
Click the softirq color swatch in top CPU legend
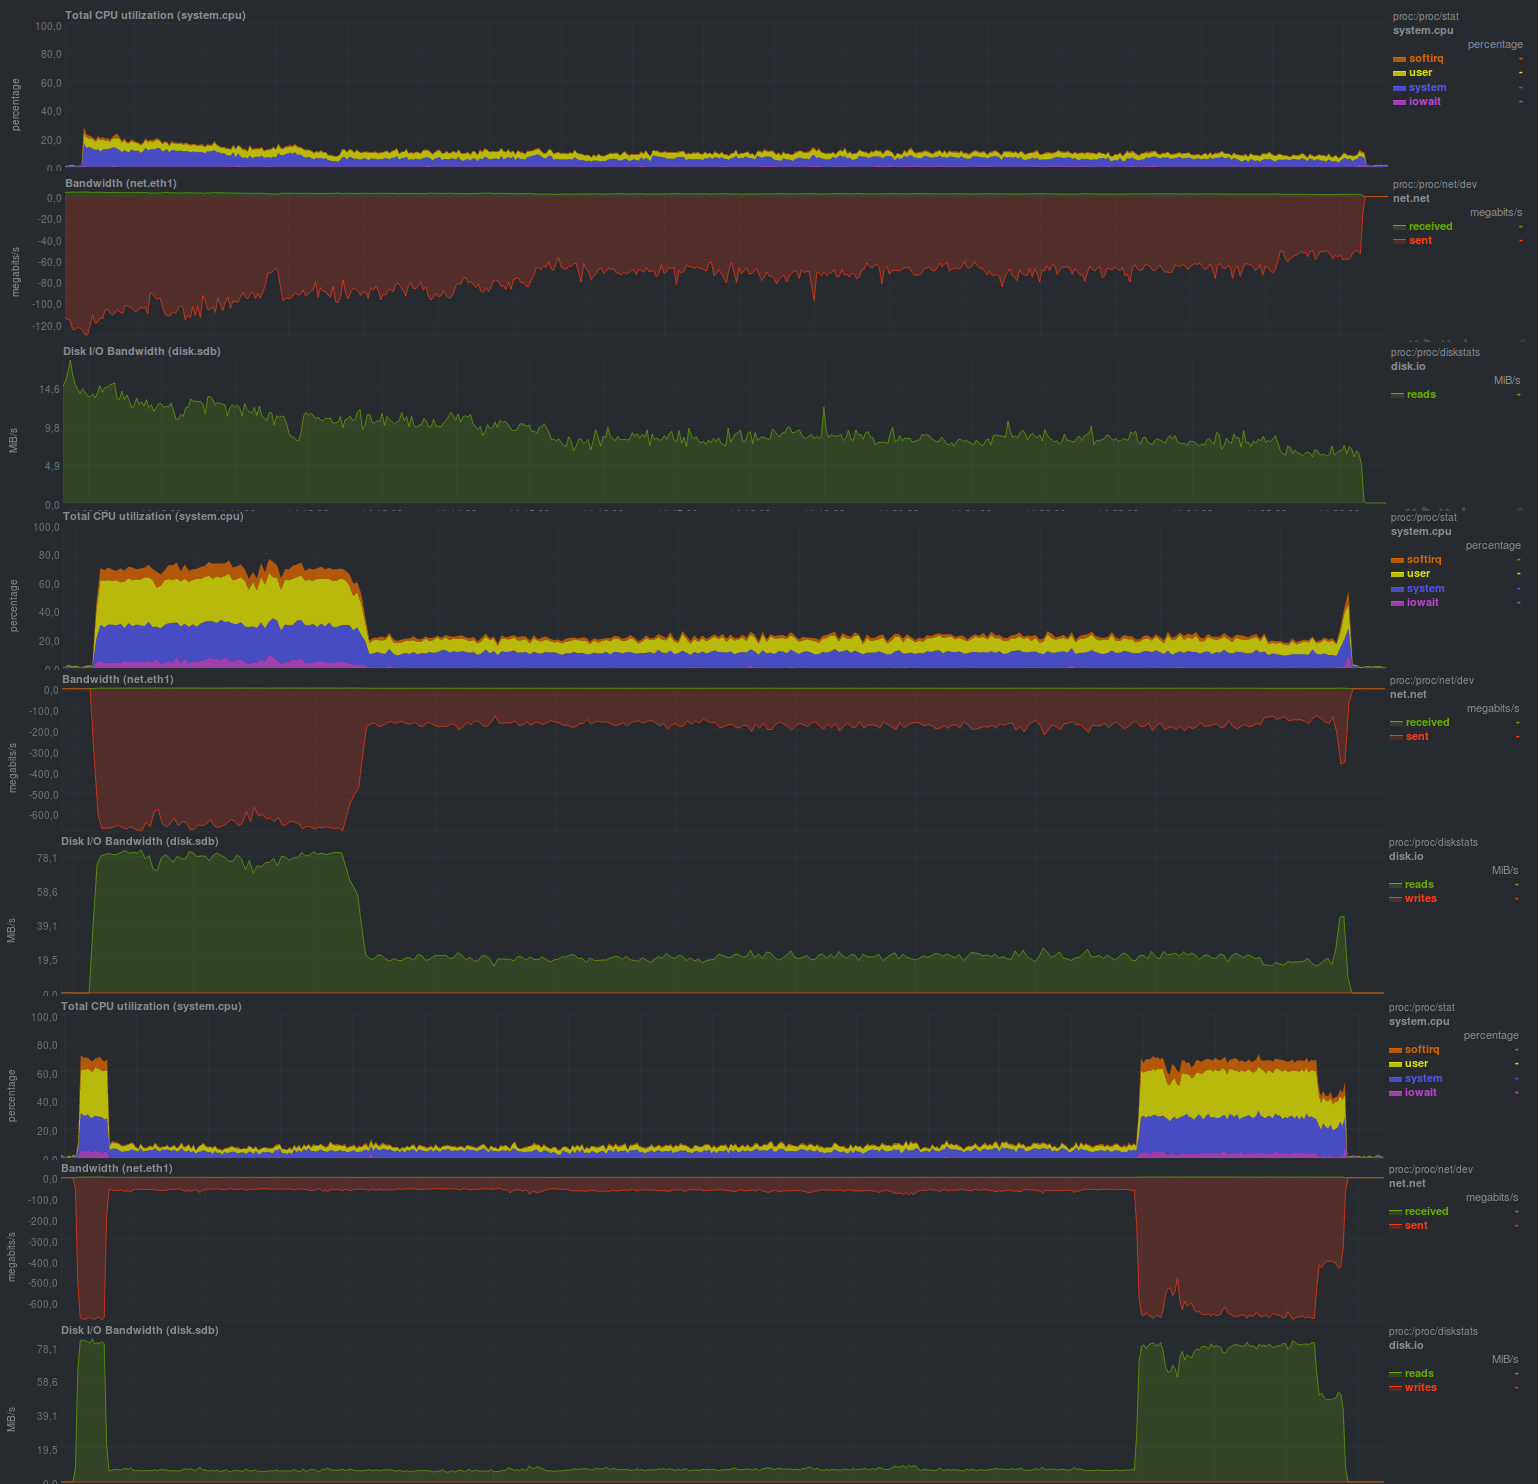(x=1399, y=59)
